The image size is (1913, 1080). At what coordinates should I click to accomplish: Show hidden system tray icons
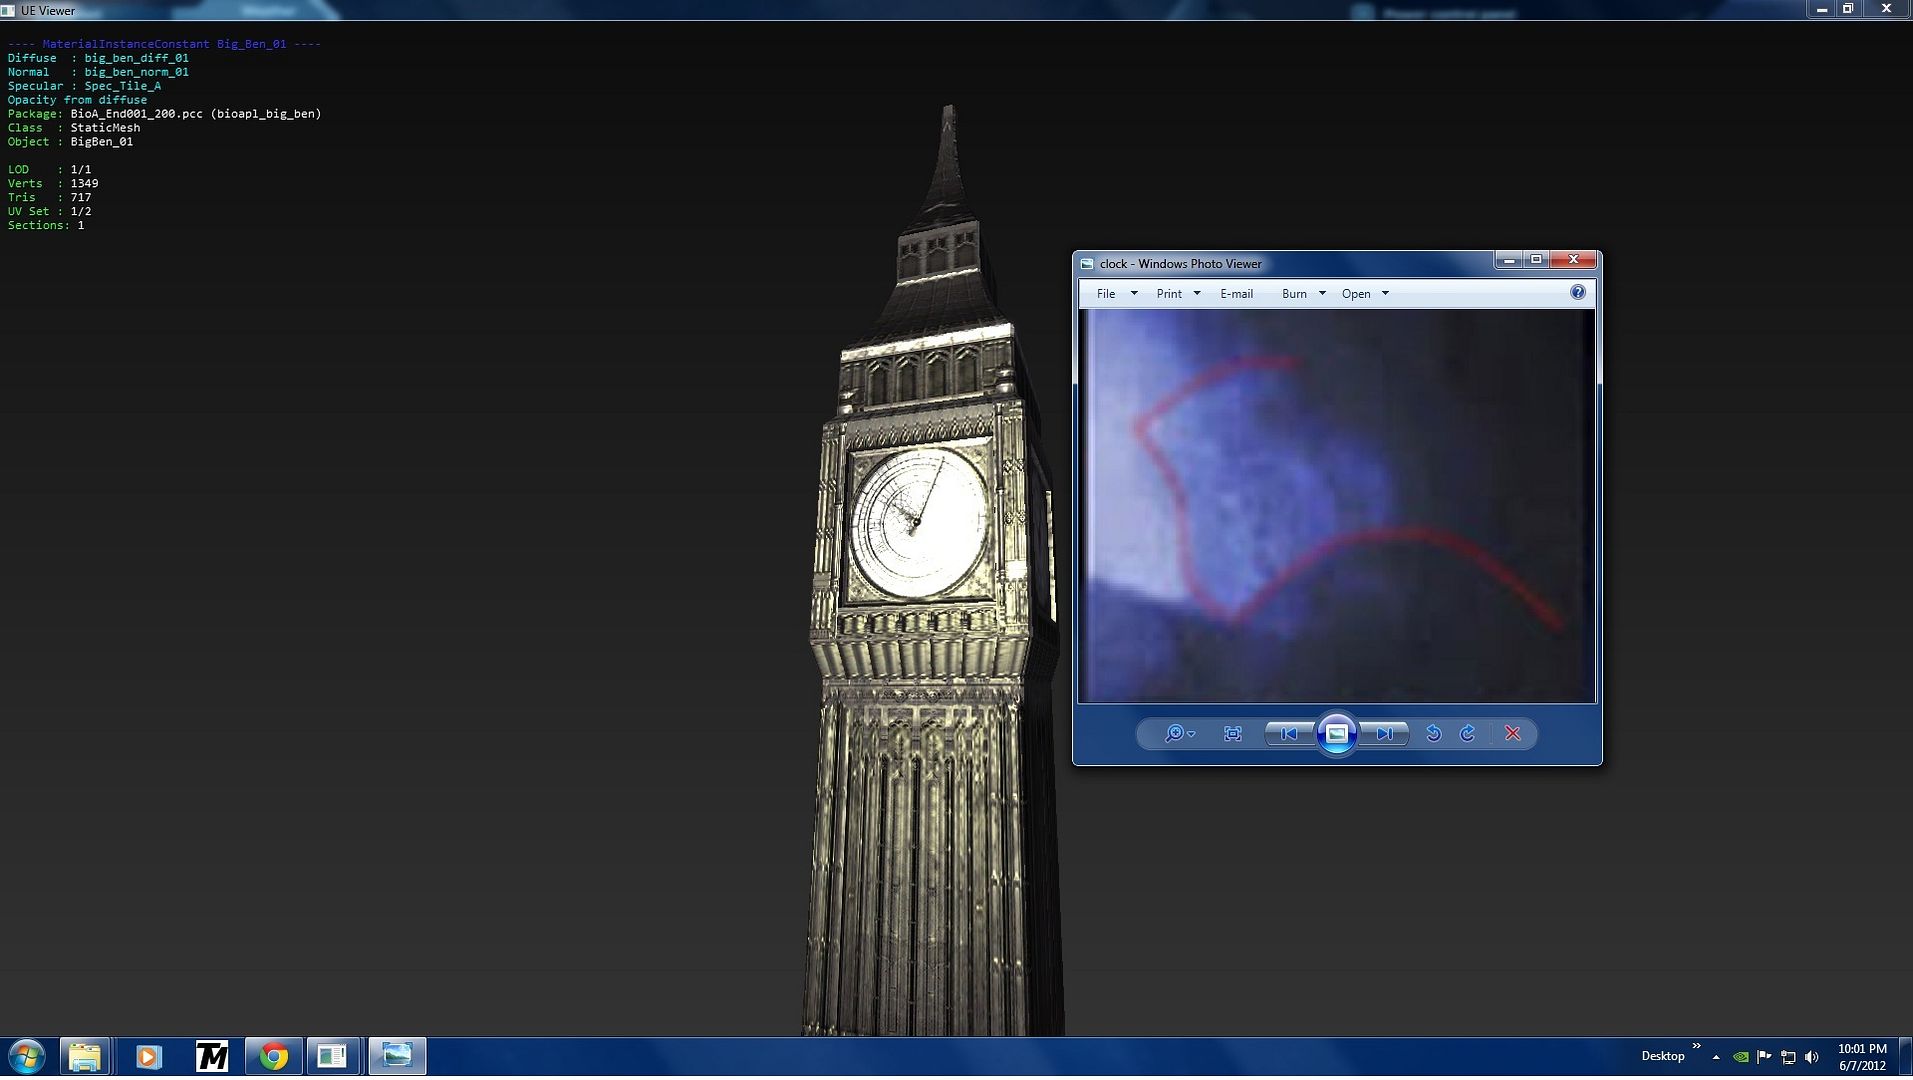click(x=1716, y=1057)
